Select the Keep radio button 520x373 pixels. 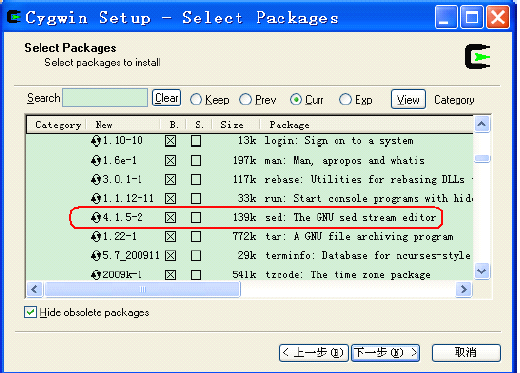coord(196,99)
